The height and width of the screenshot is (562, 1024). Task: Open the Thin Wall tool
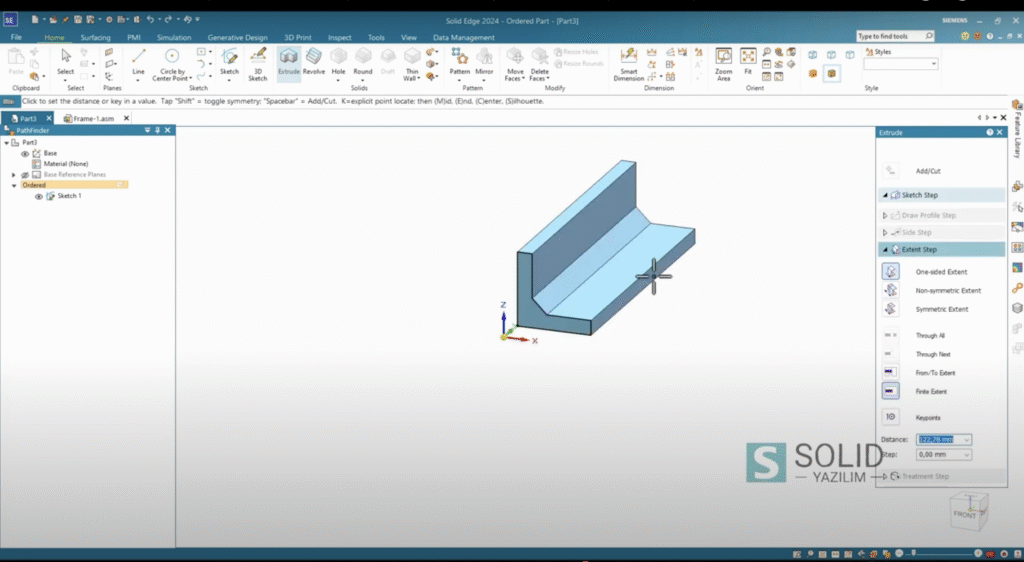pos(411,63)
